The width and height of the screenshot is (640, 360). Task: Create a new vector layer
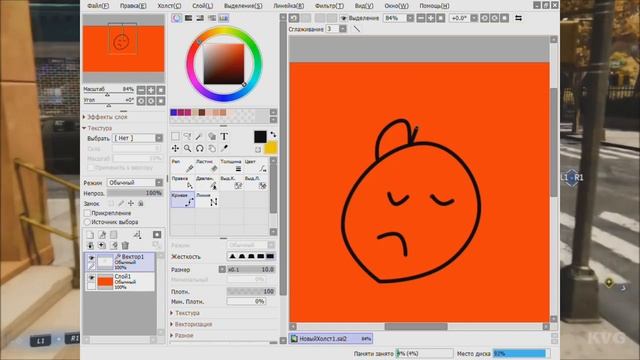click(102, 235)
